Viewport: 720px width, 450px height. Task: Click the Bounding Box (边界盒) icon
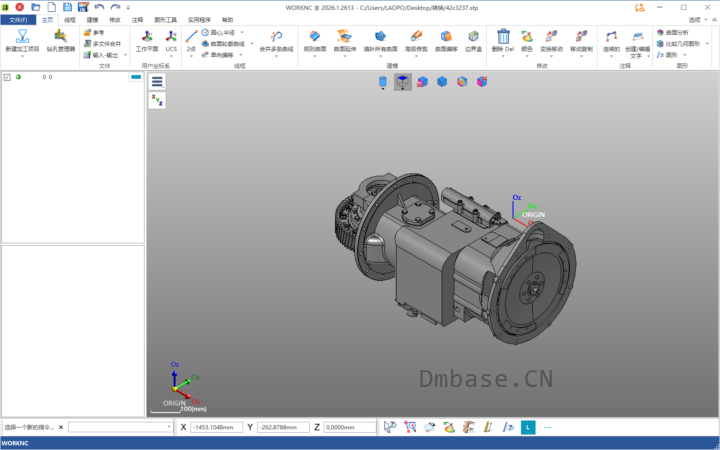pos(473,36)
